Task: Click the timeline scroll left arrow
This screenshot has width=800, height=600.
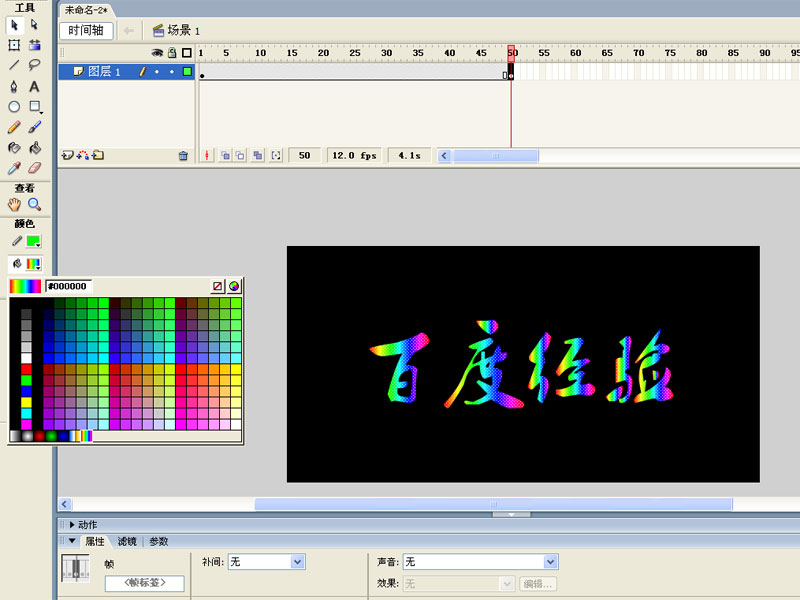Action: 444,156
